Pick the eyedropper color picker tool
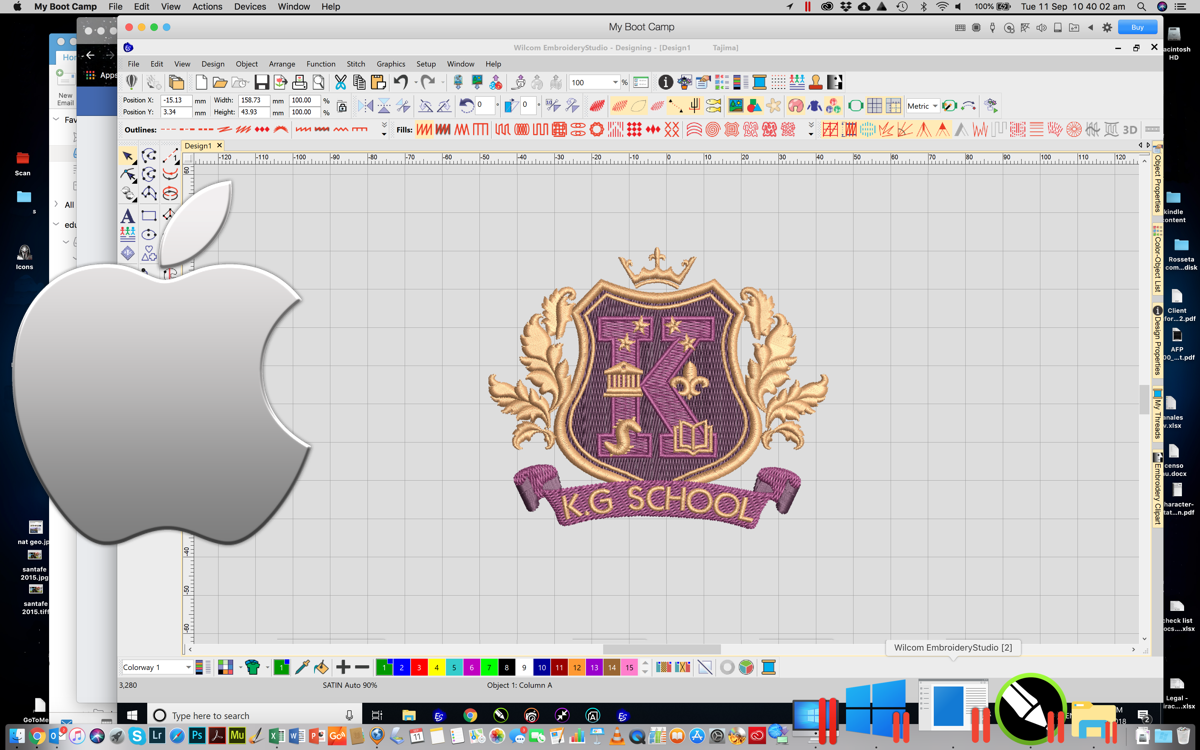The height and width of the screenshot is (750, 1200). [x=302, y=667]
